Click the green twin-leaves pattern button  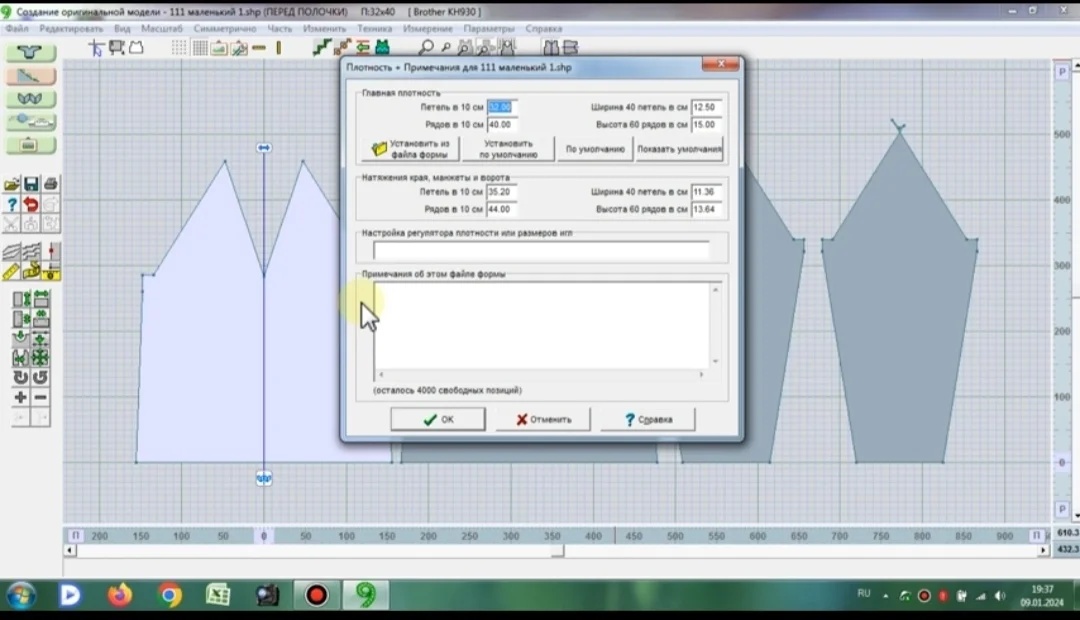(x=30, y=99)
